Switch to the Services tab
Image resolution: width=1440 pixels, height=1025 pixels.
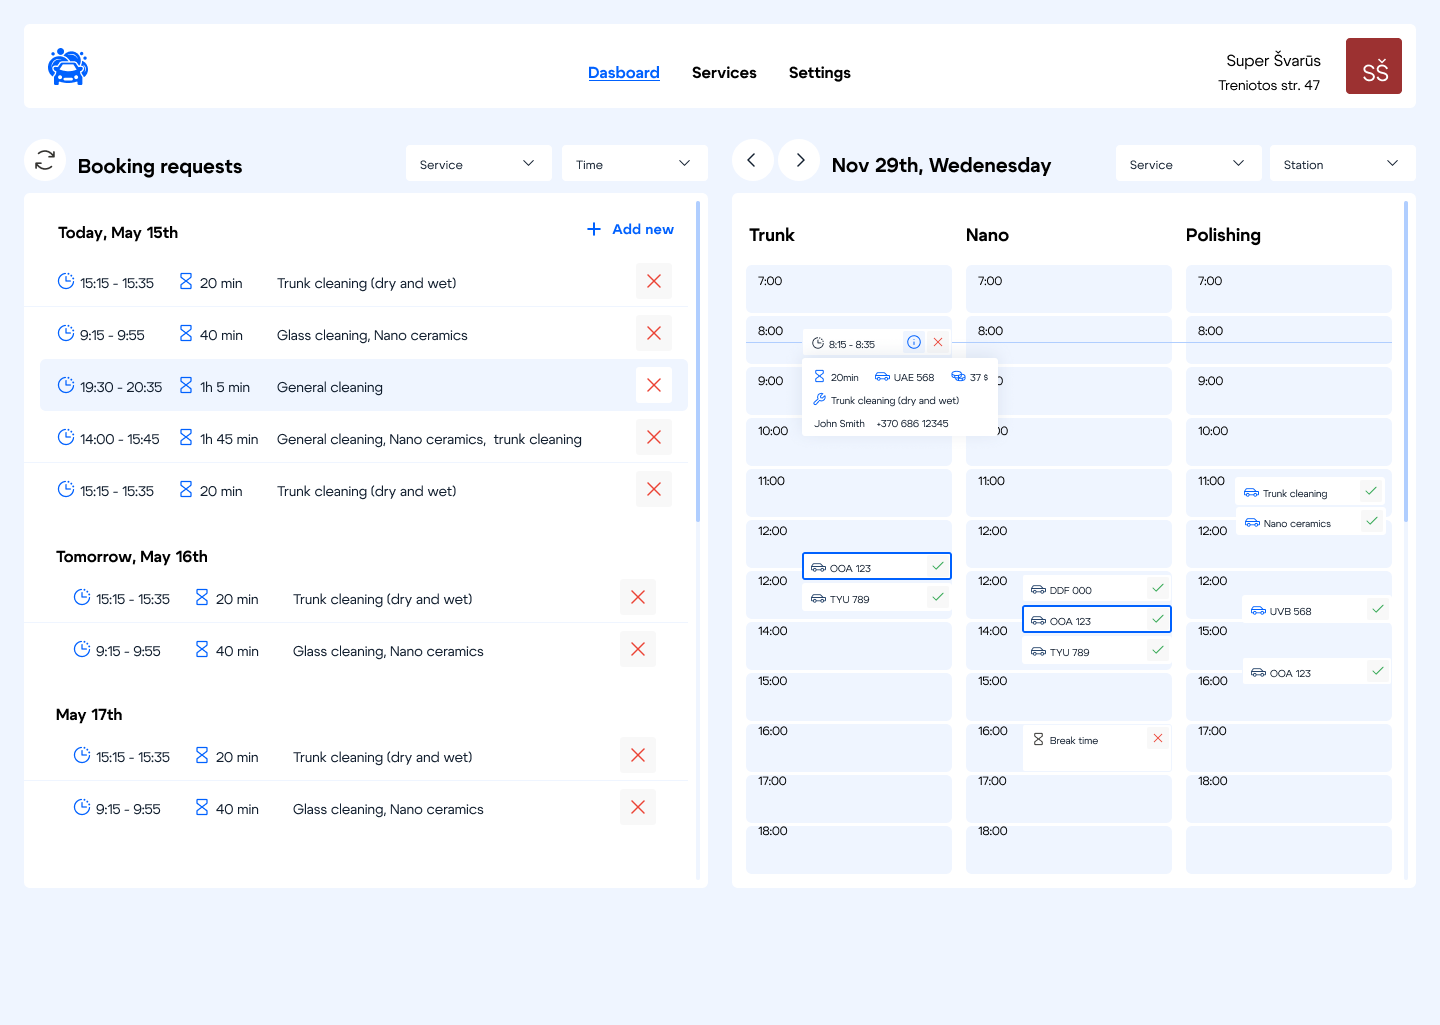click(724, 73)
